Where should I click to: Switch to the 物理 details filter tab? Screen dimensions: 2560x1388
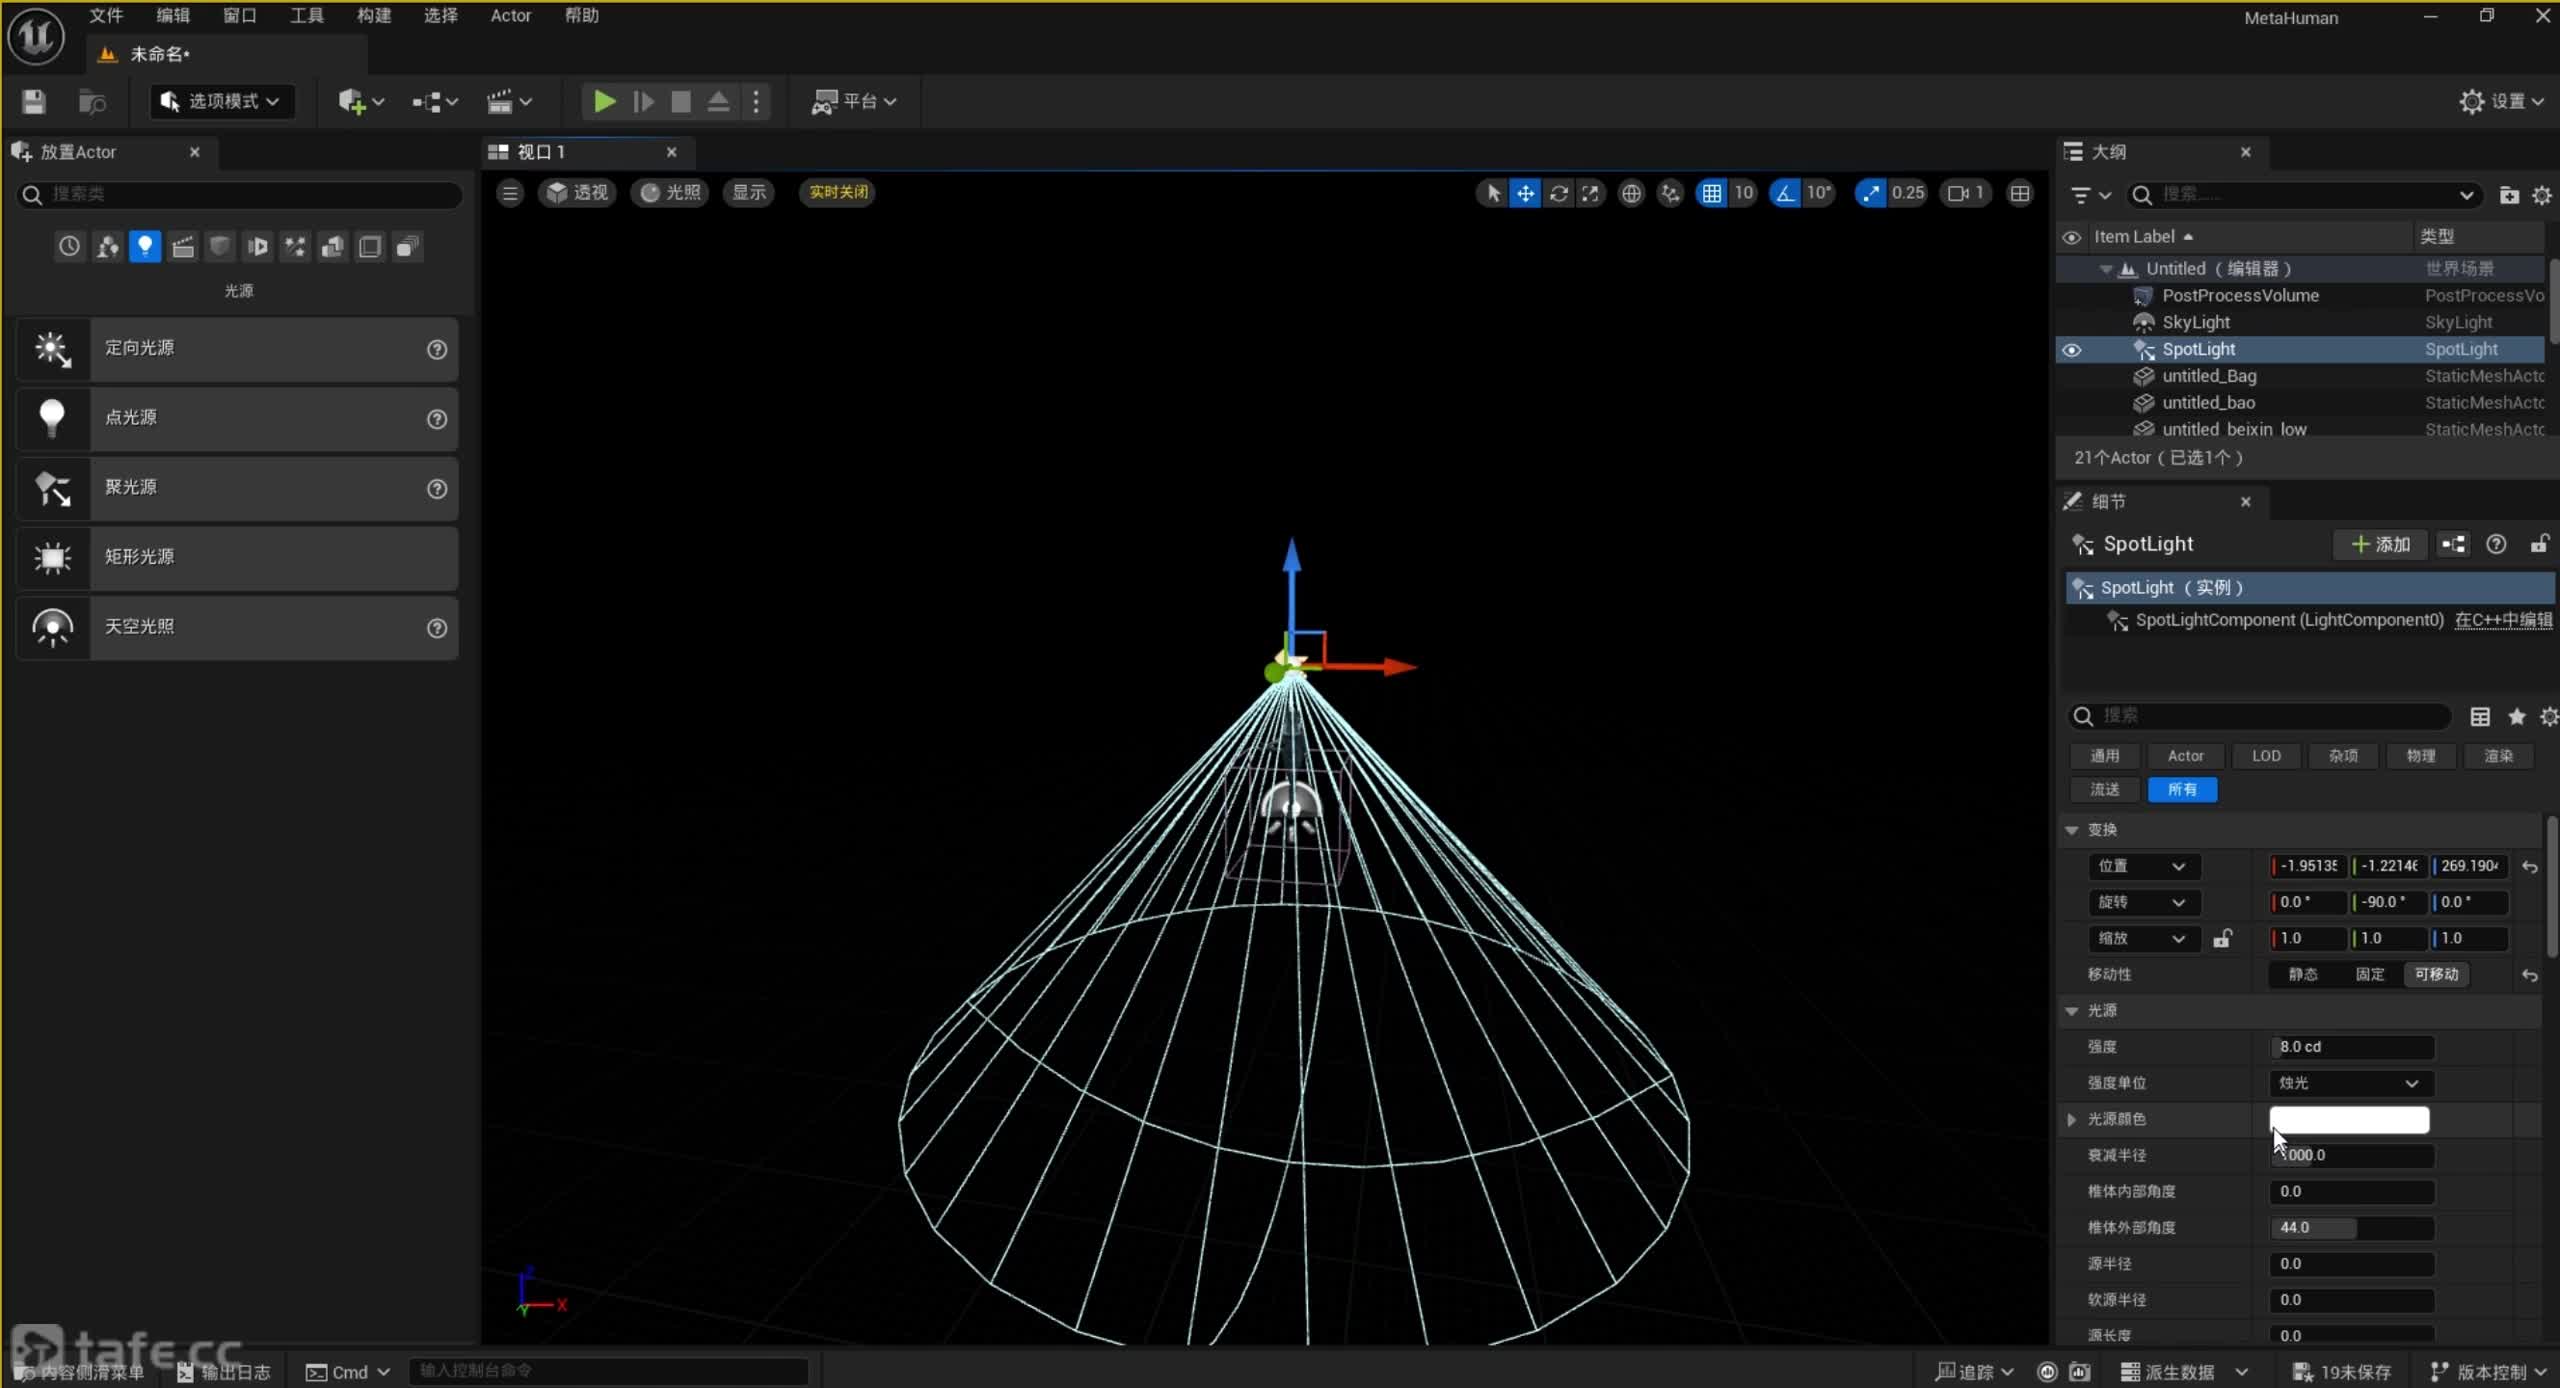[2420, 756]
